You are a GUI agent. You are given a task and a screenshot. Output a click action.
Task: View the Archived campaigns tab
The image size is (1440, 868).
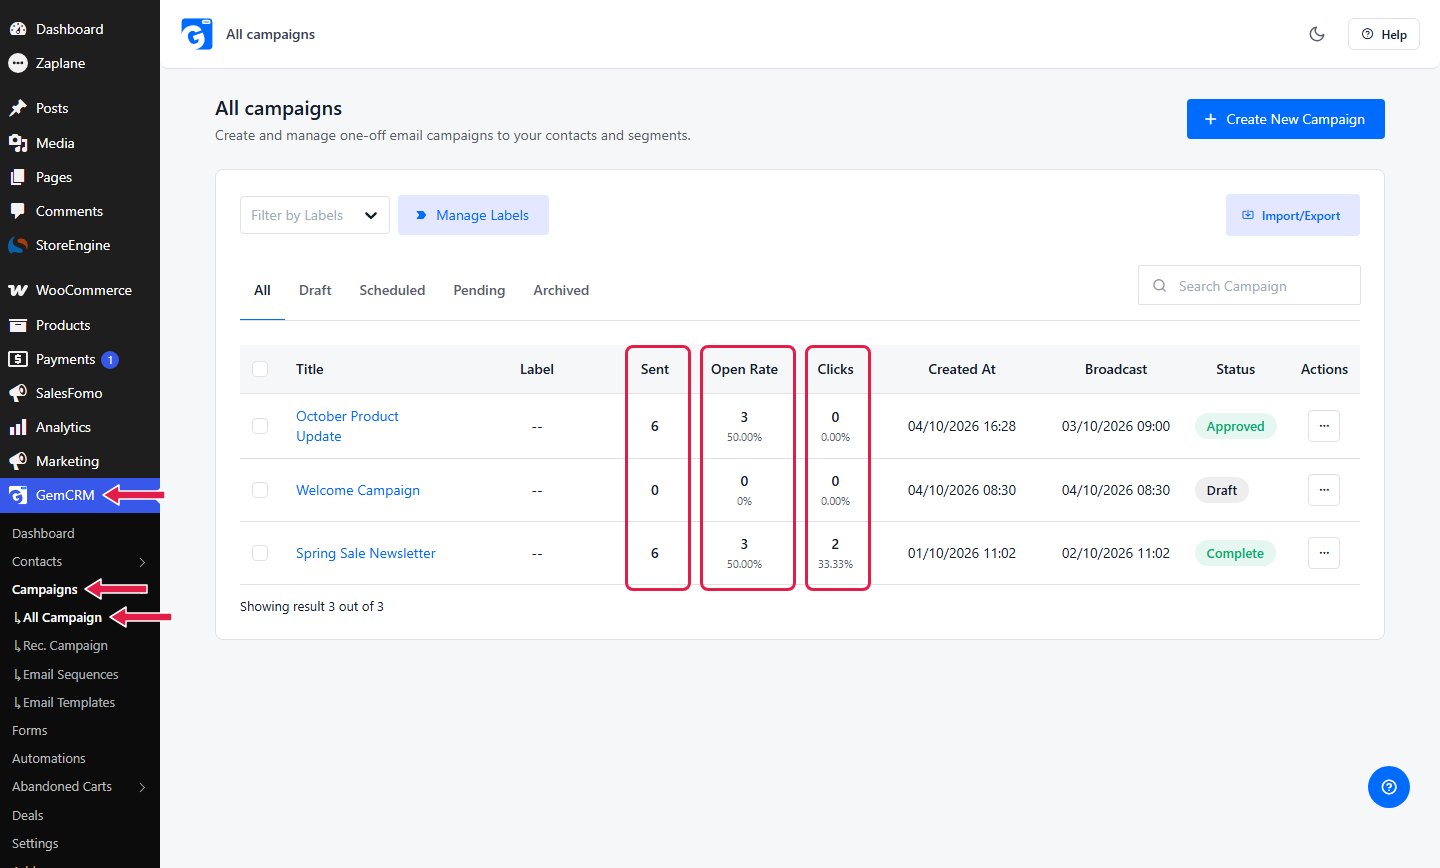click(561, 290)
